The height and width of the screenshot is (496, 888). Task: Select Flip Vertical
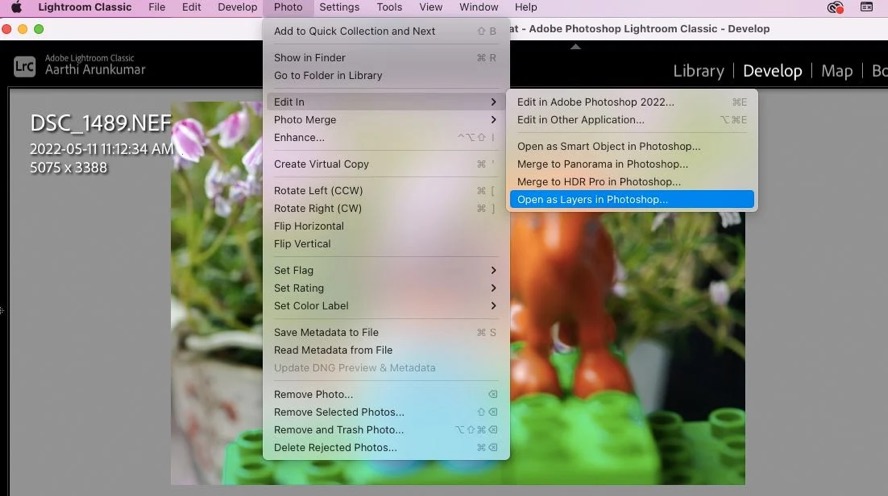tap(385, 243)
